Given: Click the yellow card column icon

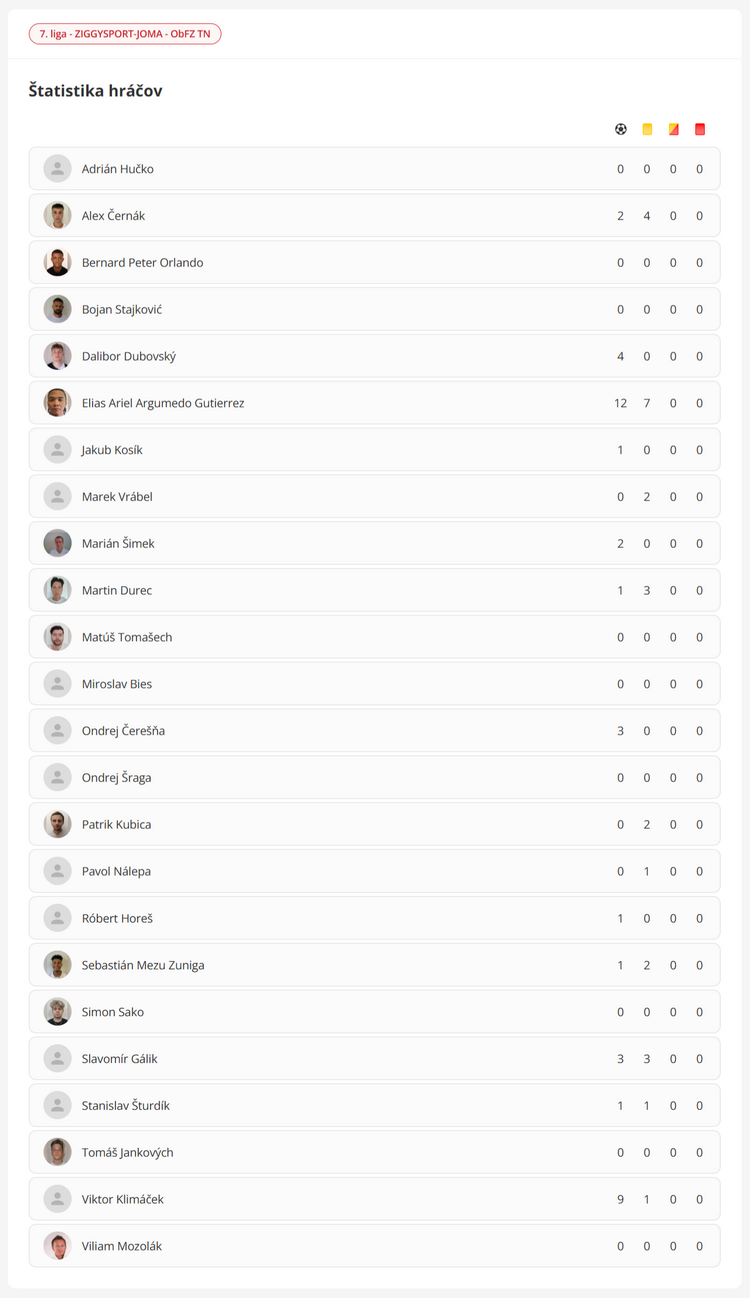Looking at the screenshot, I should click(647, 129).
